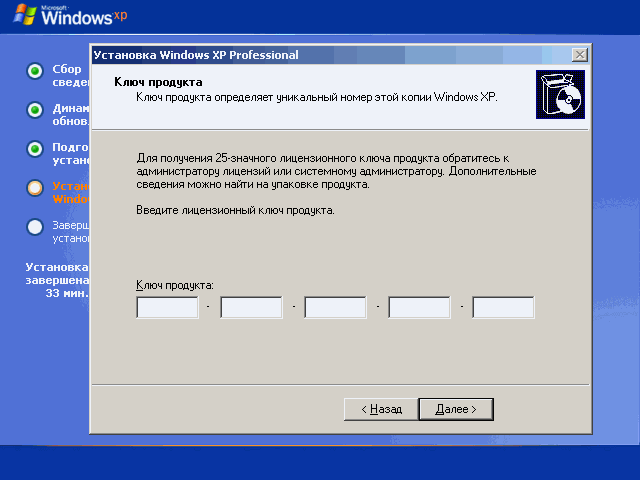640x480 pixels.
Task: Close the Windows XP setup dialog
Action: pyautogui.click(x=580, y=54)
